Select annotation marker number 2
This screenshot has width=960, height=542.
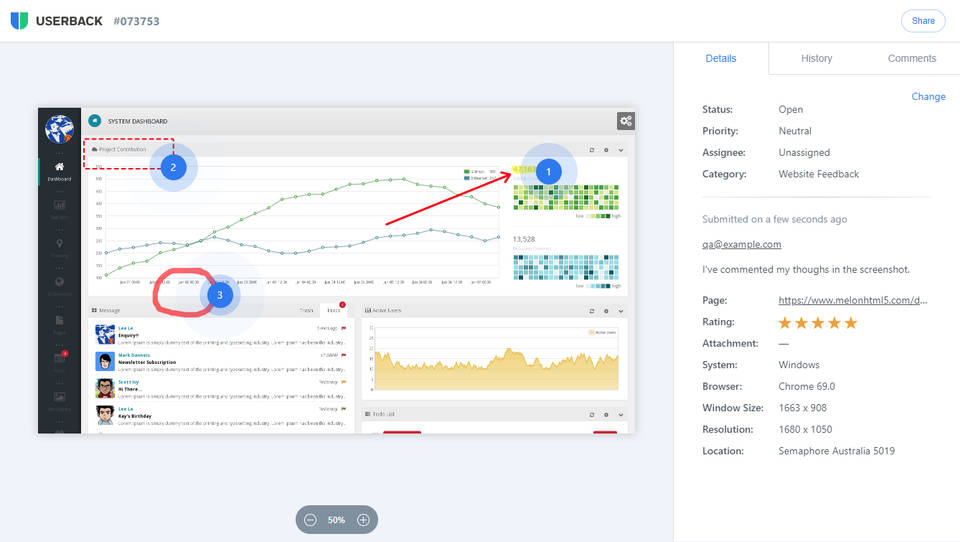click(173, 167)
